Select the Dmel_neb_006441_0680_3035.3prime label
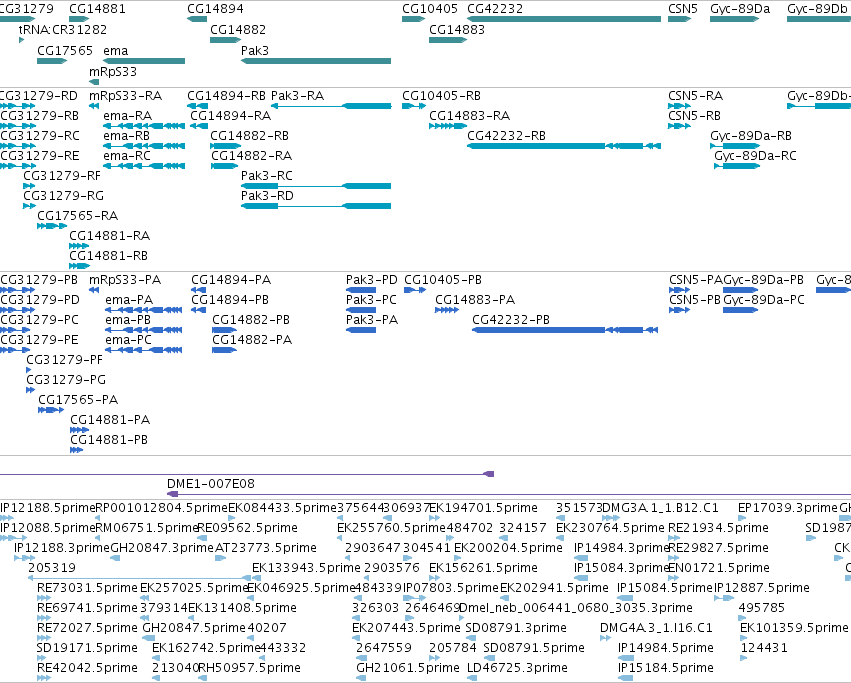 [576, 608]
